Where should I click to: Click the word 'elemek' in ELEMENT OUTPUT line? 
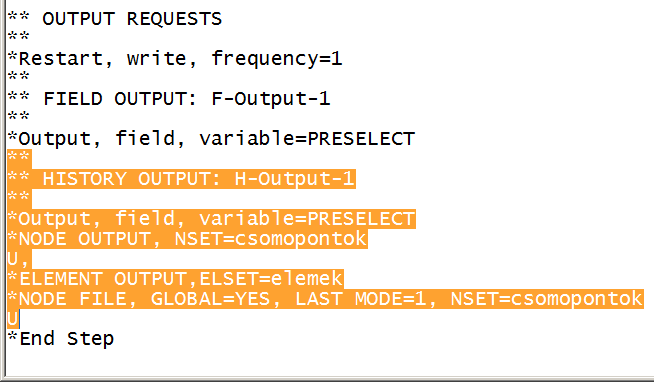(x=307, y=279)
